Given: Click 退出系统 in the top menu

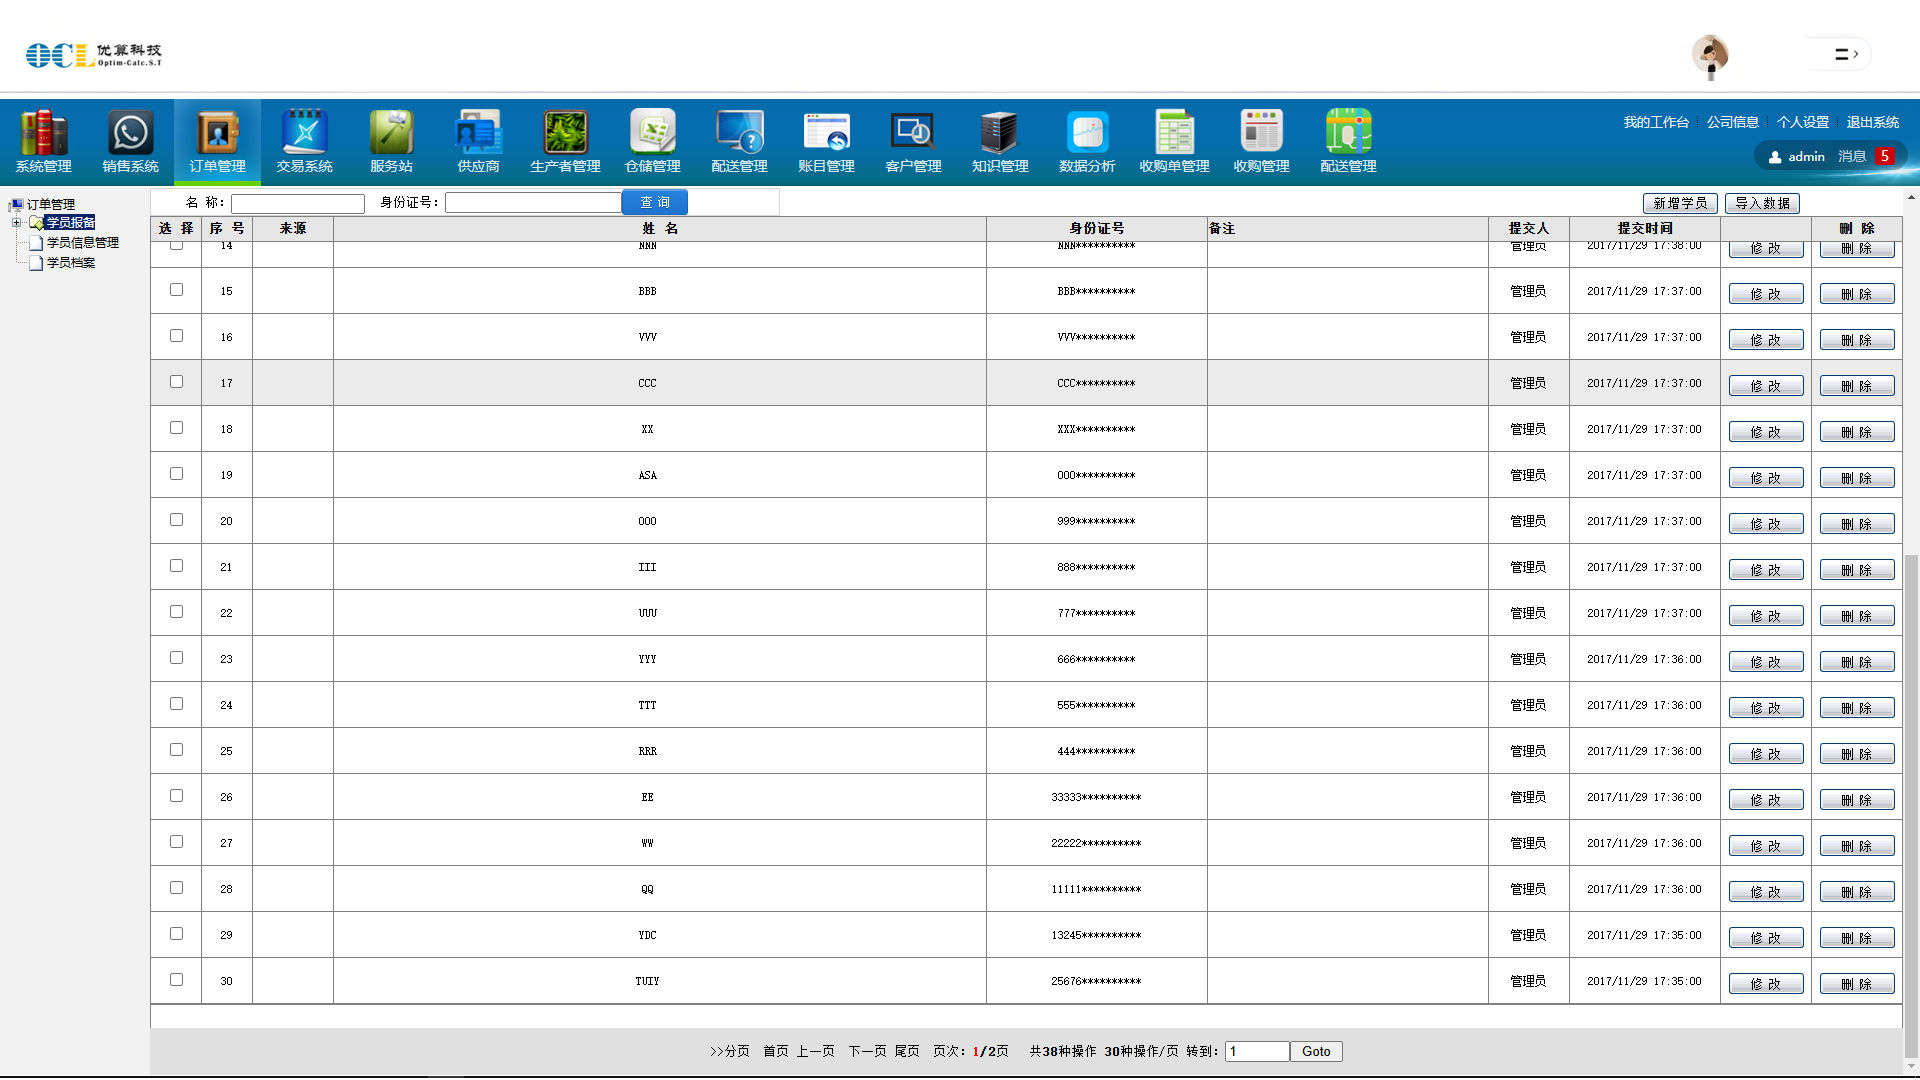Looking at the screenshot, I should (1872, 122).
